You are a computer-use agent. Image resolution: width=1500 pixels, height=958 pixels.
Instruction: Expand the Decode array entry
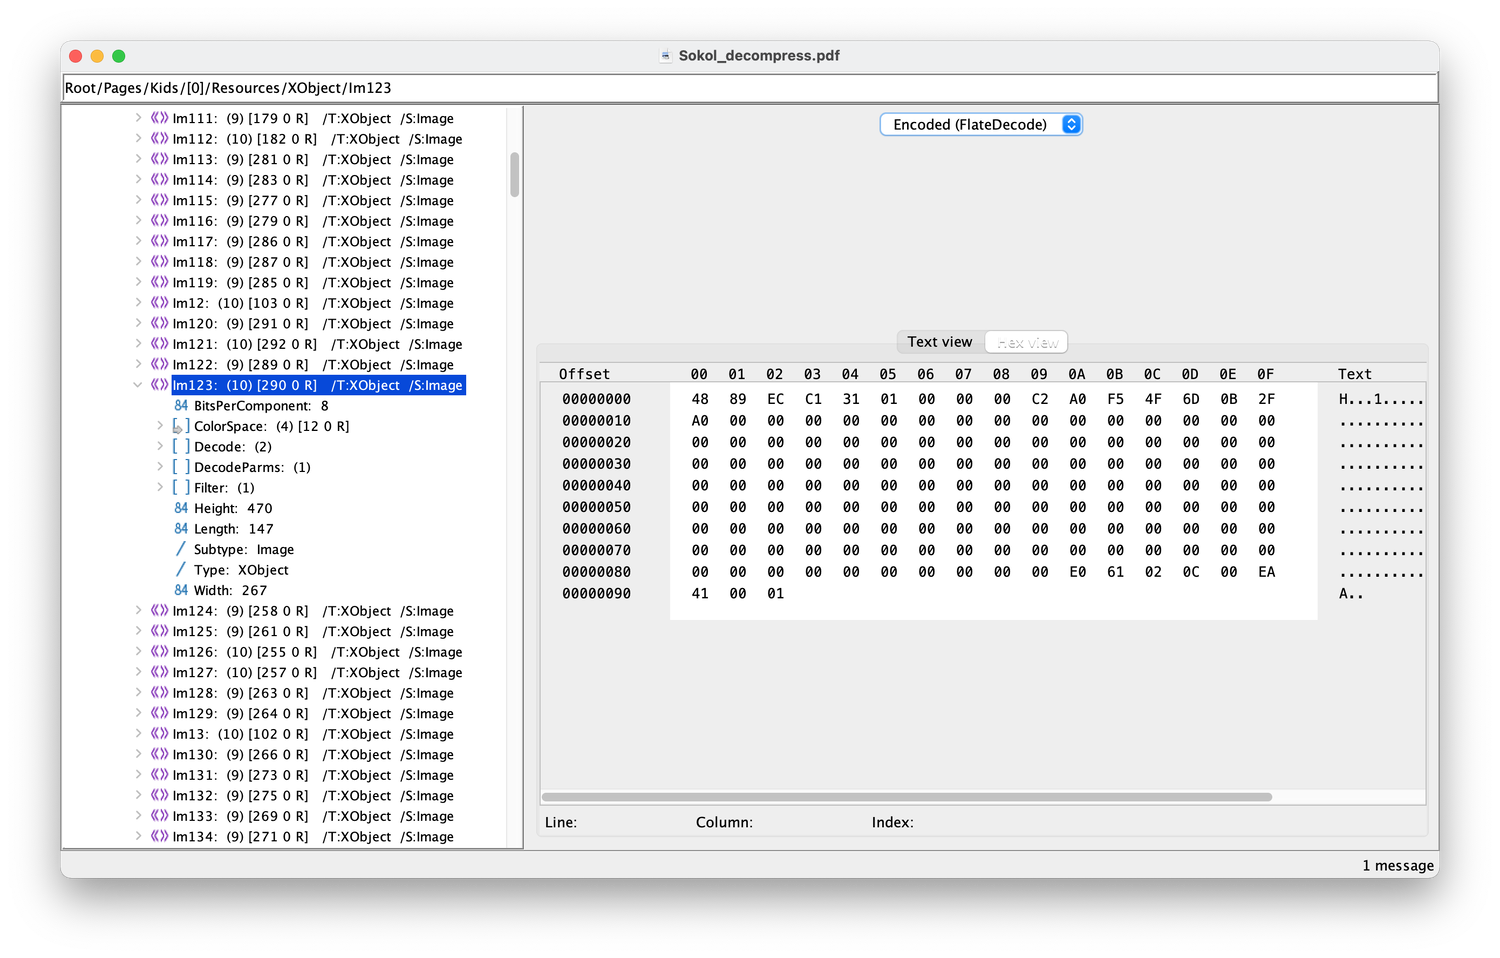click(x=160, y=446)
